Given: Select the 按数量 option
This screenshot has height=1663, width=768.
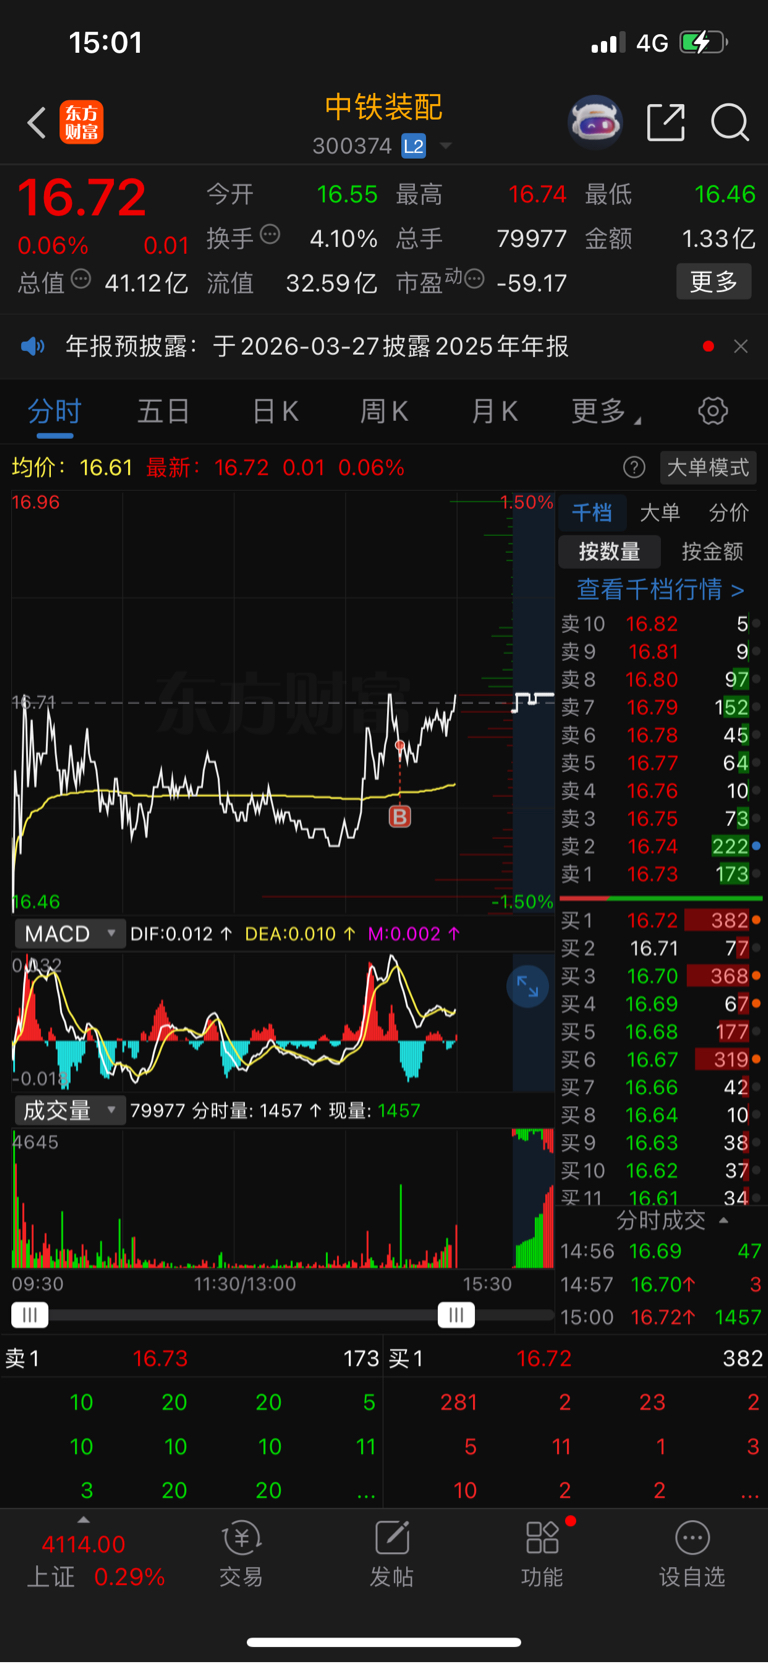Looking at the screenshot, I should (x=610, y=551).
